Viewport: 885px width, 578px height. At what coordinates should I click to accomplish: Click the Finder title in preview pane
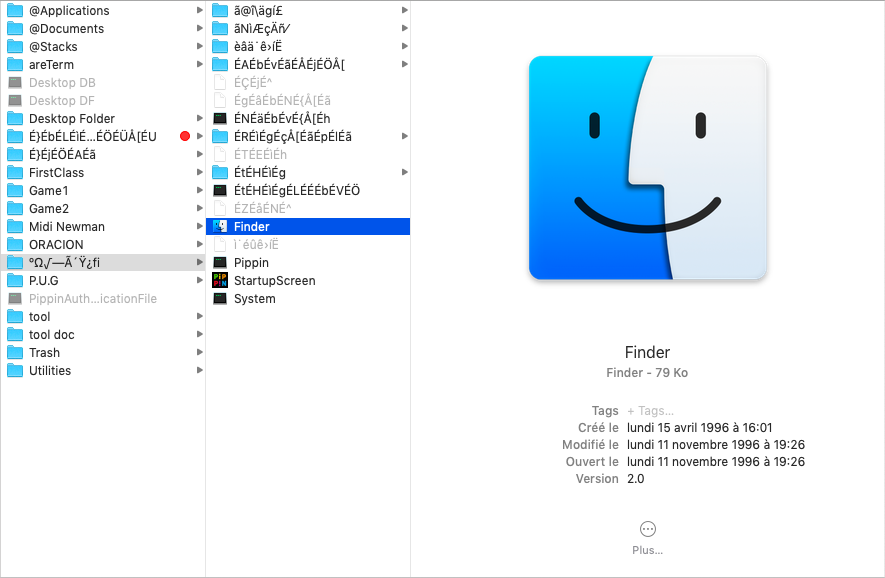click(x=647, y=352)
